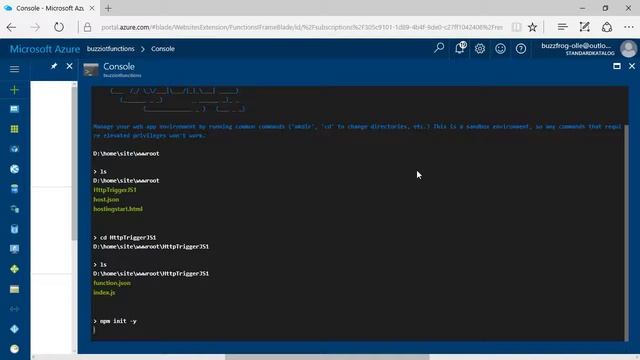This screenshot has height=360, width=640.
Task: Open the feedback smiley icon
Action: (500, 49)
